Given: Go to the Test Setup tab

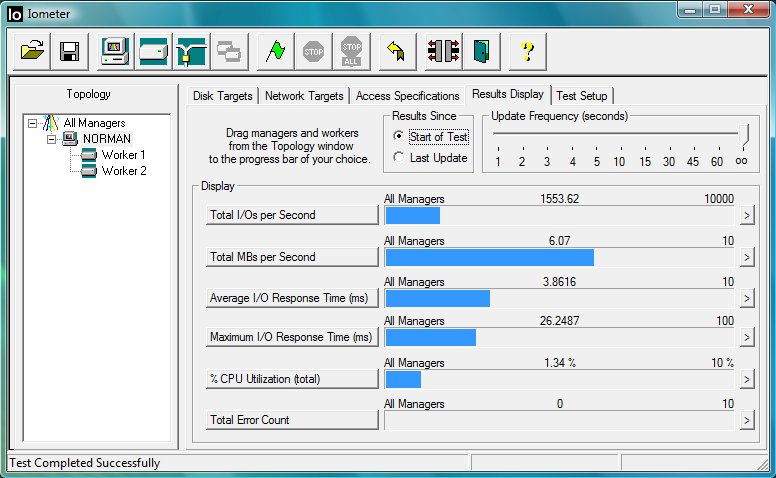Looking at the screenshot, I should [x=582, y=96].
